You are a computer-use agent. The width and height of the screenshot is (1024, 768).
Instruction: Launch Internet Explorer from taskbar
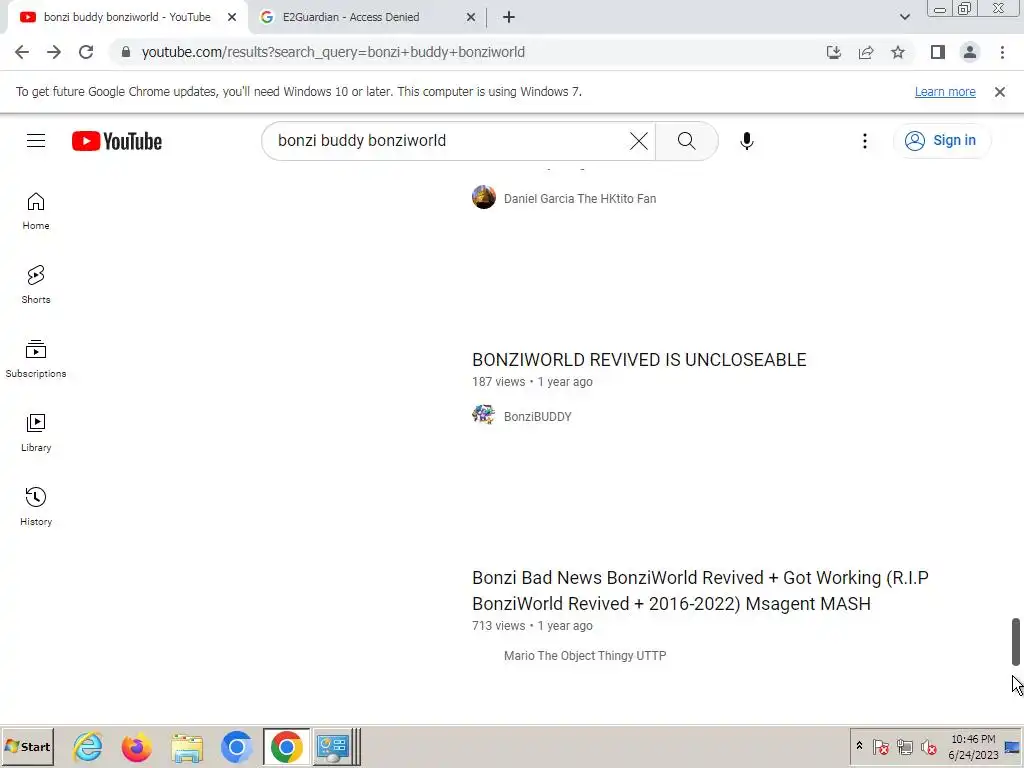click(x=88, y=746)
